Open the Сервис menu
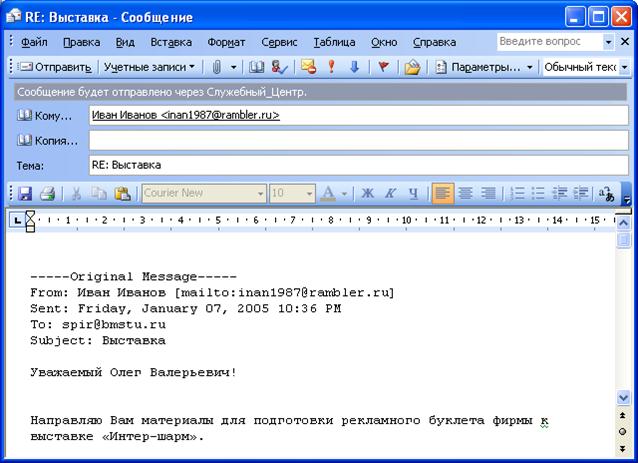Viewport: 638px width, 463px height. coord(279,42)
